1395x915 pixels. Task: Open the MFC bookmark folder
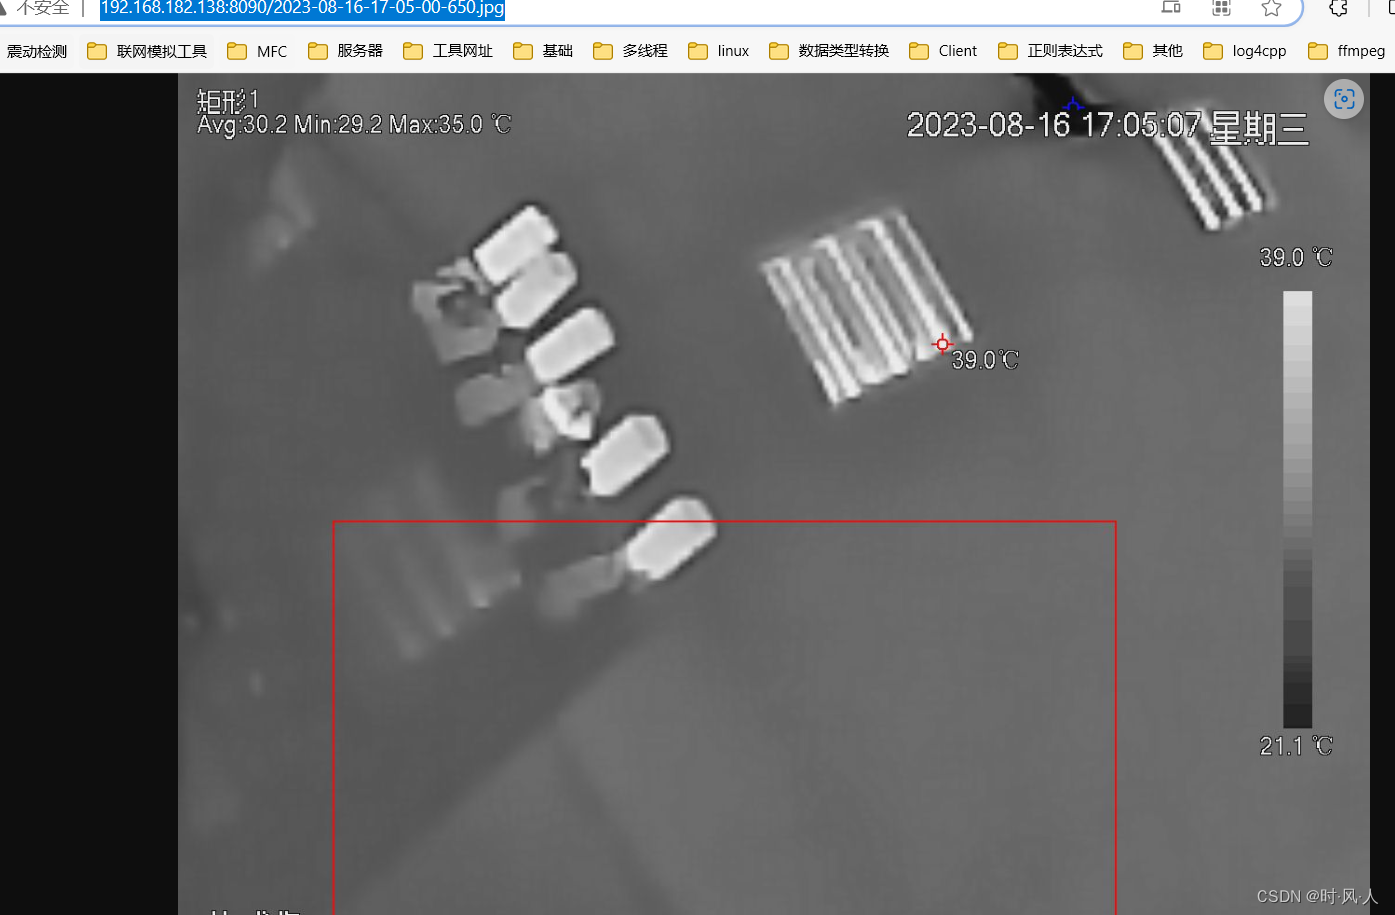coord(257,51)
